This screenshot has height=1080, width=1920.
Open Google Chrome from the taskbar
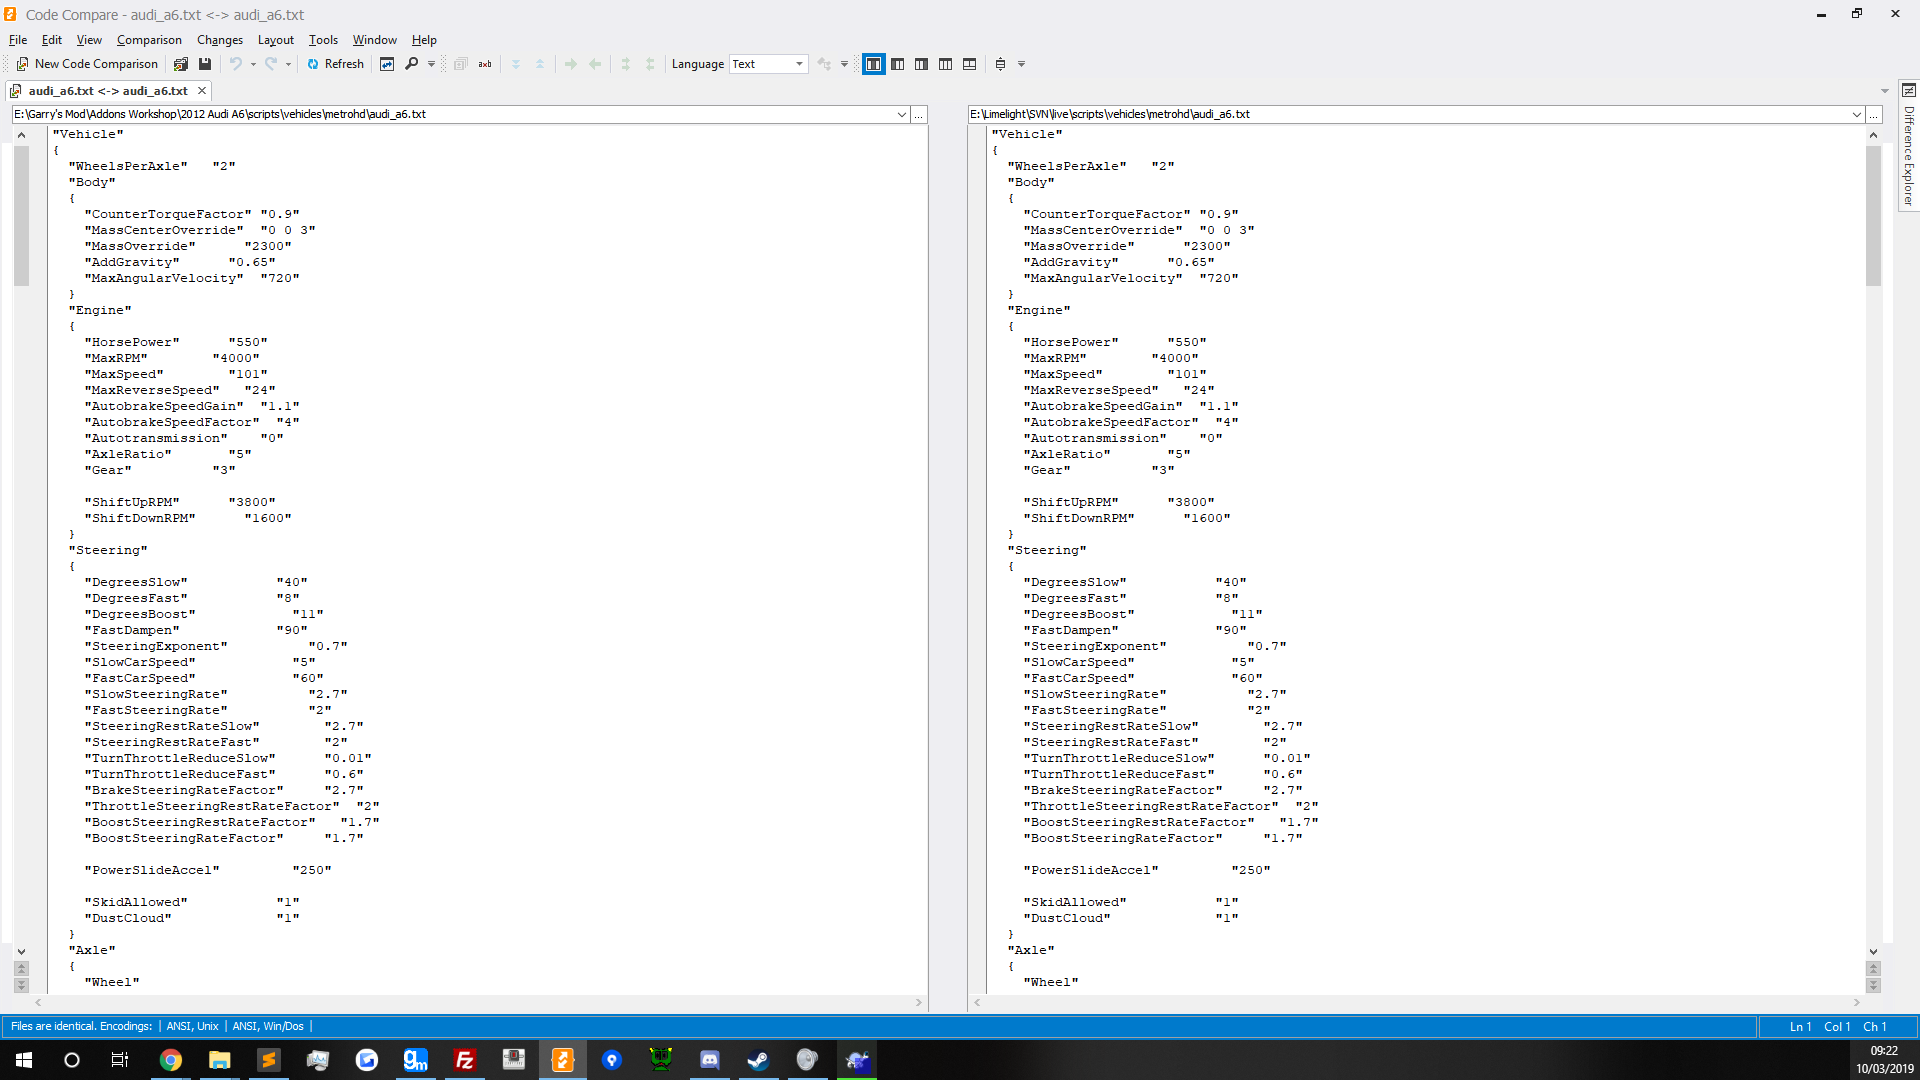tap(171, 1060)
